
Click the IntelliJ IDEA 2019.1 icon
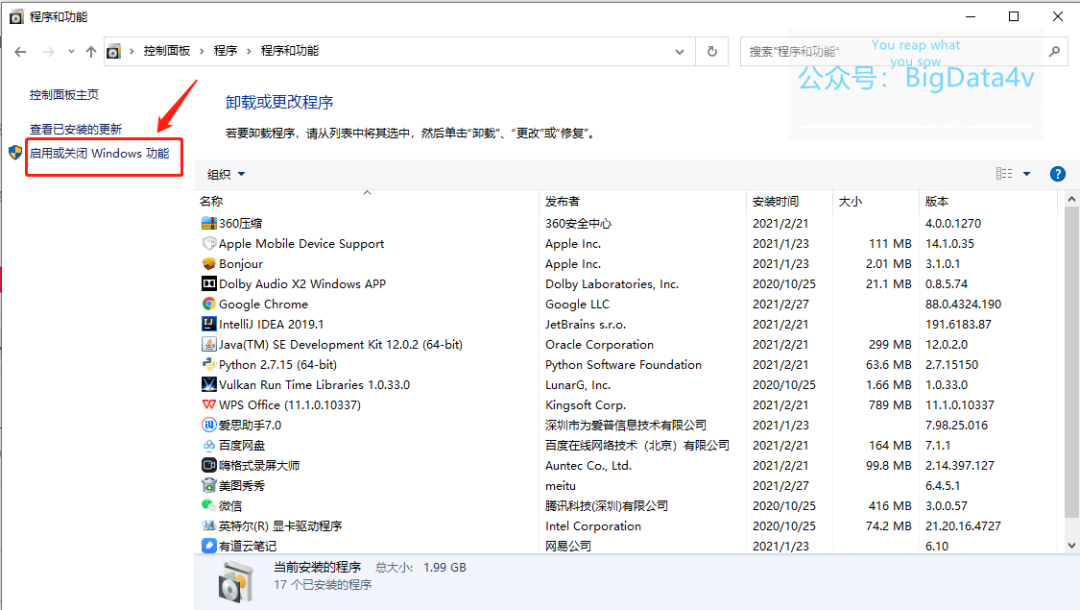click(x=209, y=324)
